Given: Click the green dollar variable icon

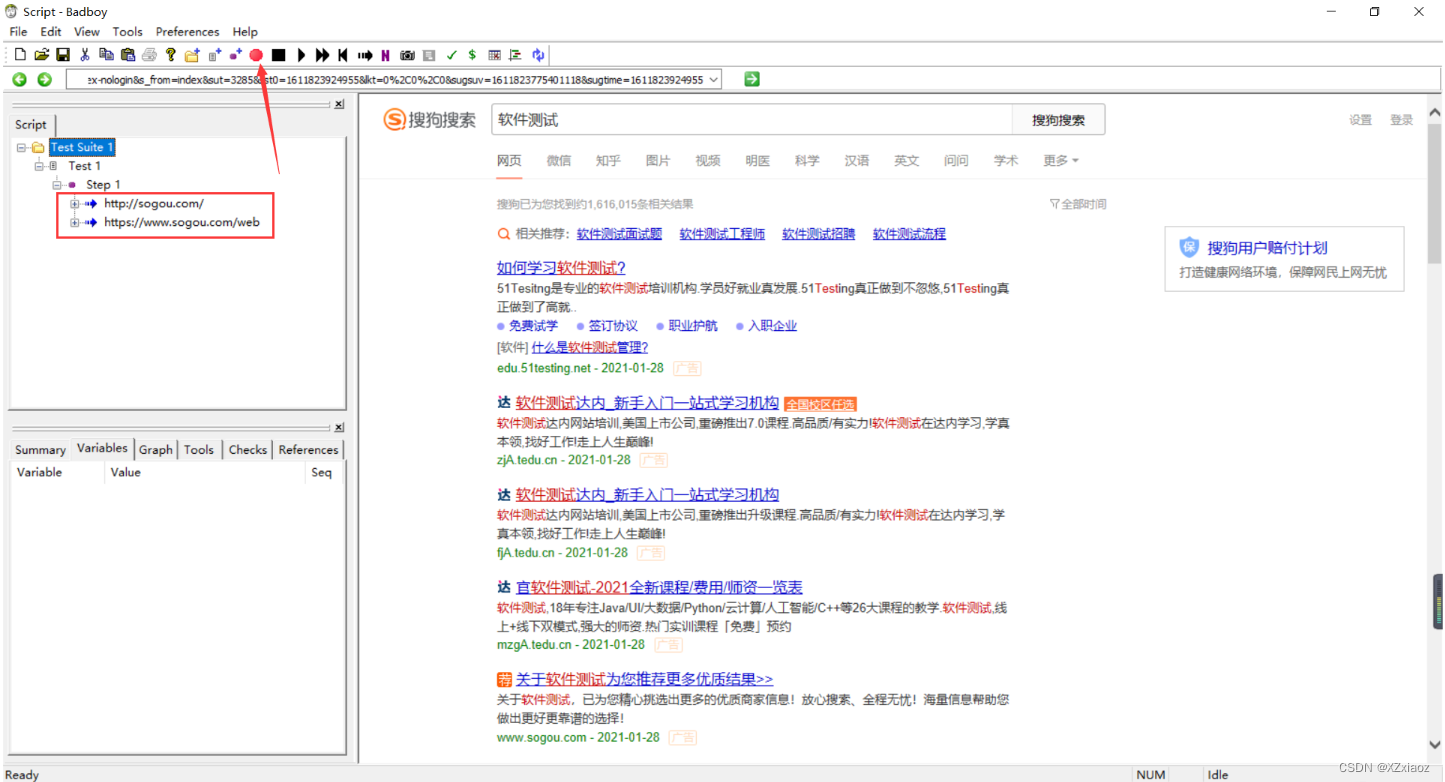Looking at the screenshot, I should (x=472, y=55).
